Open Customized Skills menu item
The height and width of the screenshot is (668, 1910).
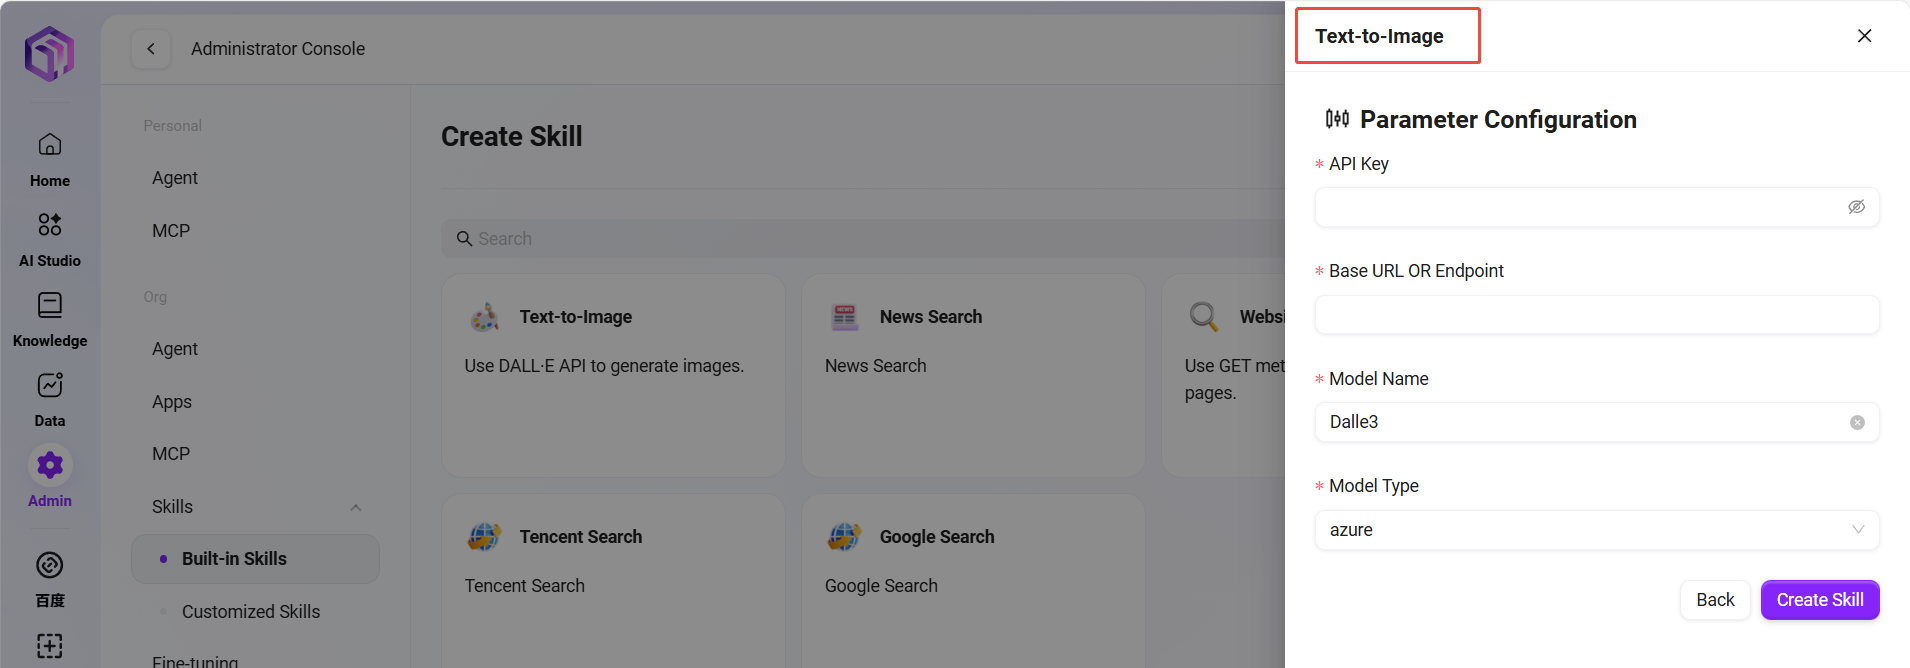[x=250, y=612]
